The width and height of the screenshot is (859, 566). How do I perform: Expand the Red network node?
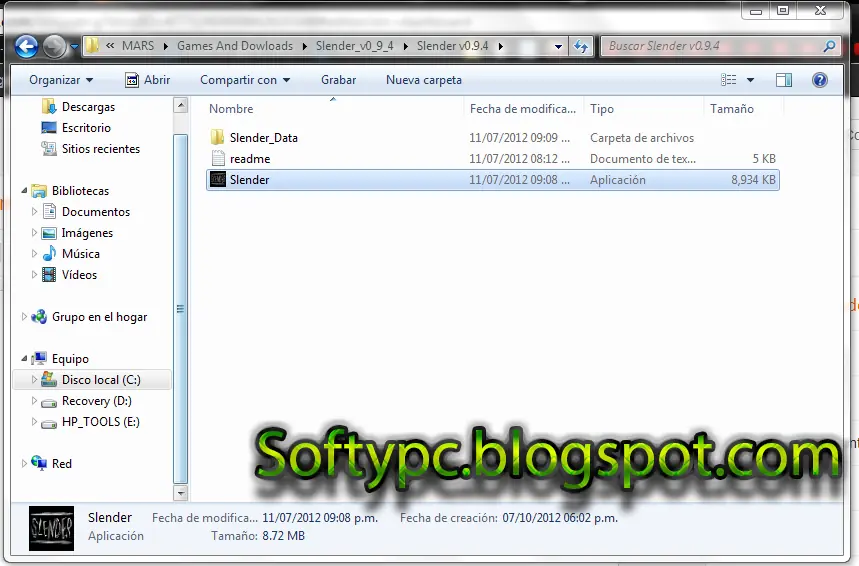[24, 464]
